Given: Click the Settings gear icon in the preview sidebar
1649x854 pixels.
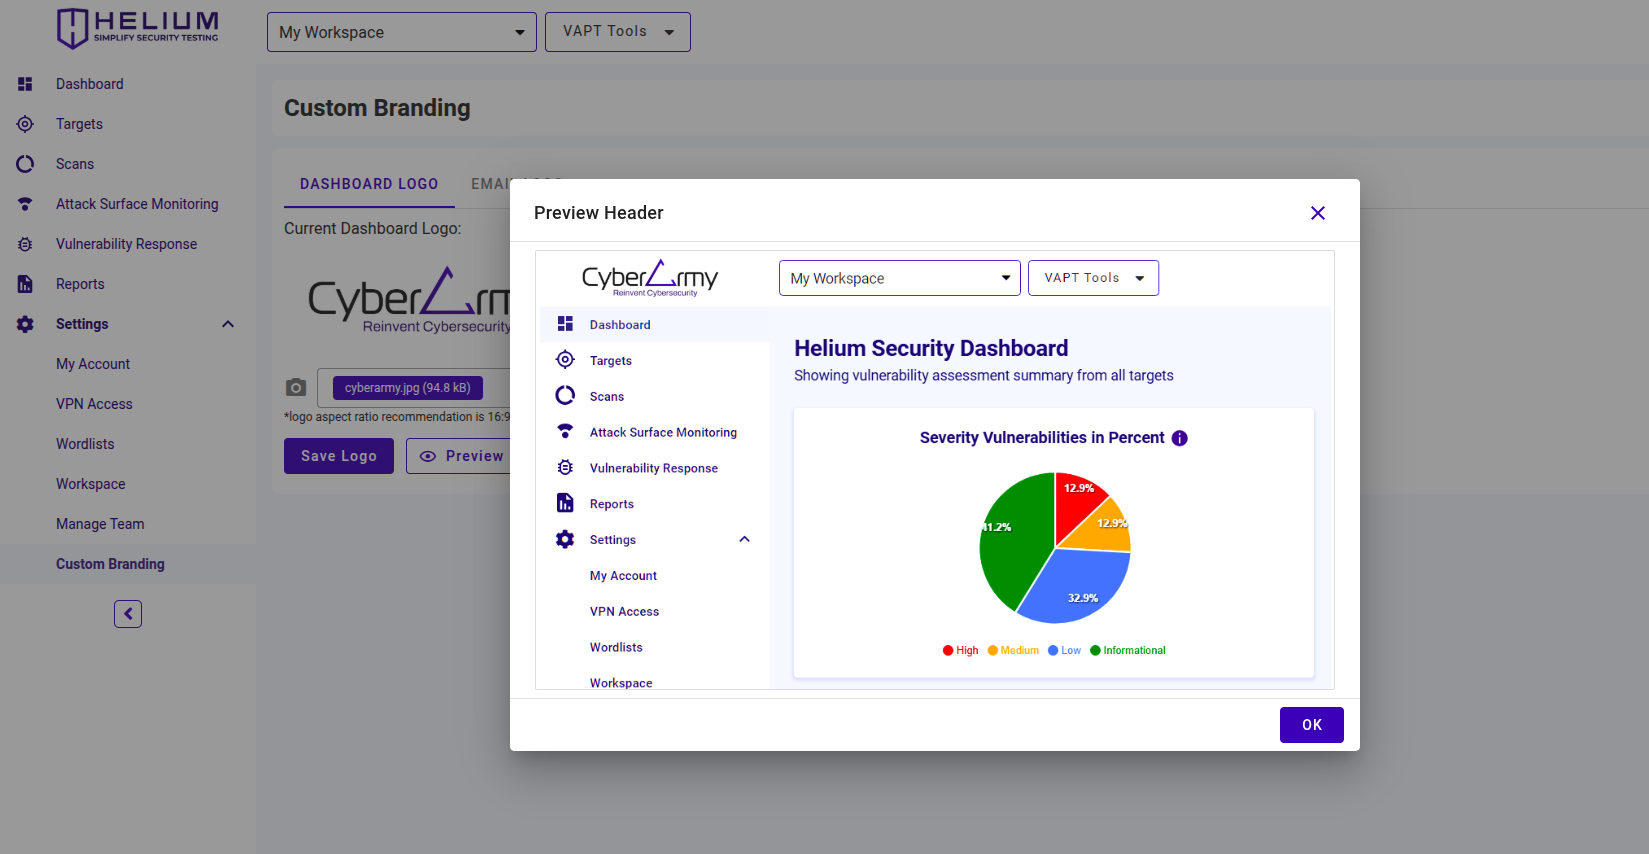Looking at the screenshot, I should coord(565,539).
